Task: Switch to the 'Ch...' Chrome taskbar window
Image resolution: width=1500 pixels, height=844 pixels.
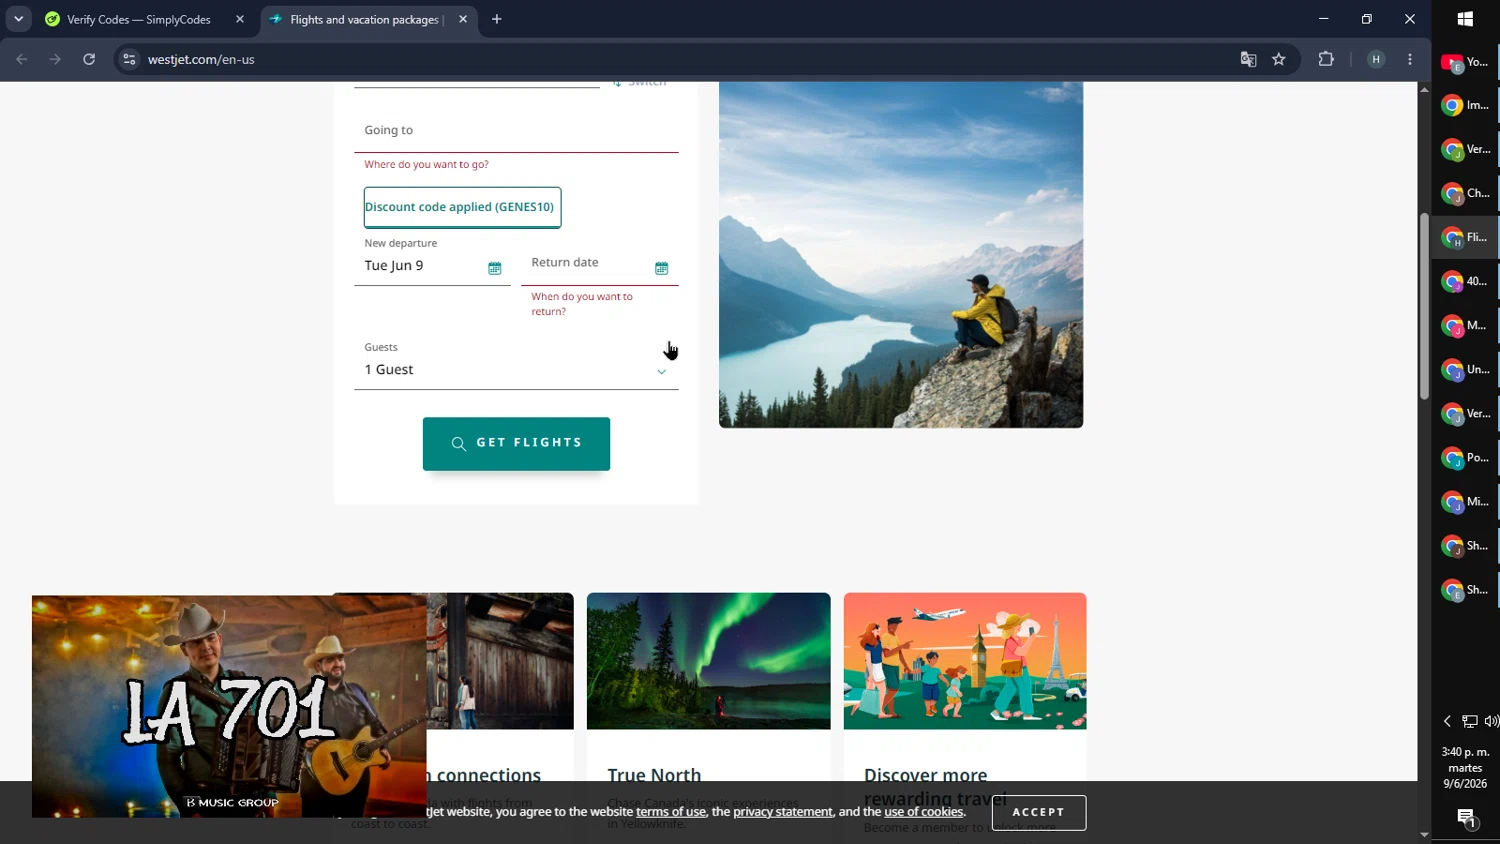Action: click(1465, 193)
